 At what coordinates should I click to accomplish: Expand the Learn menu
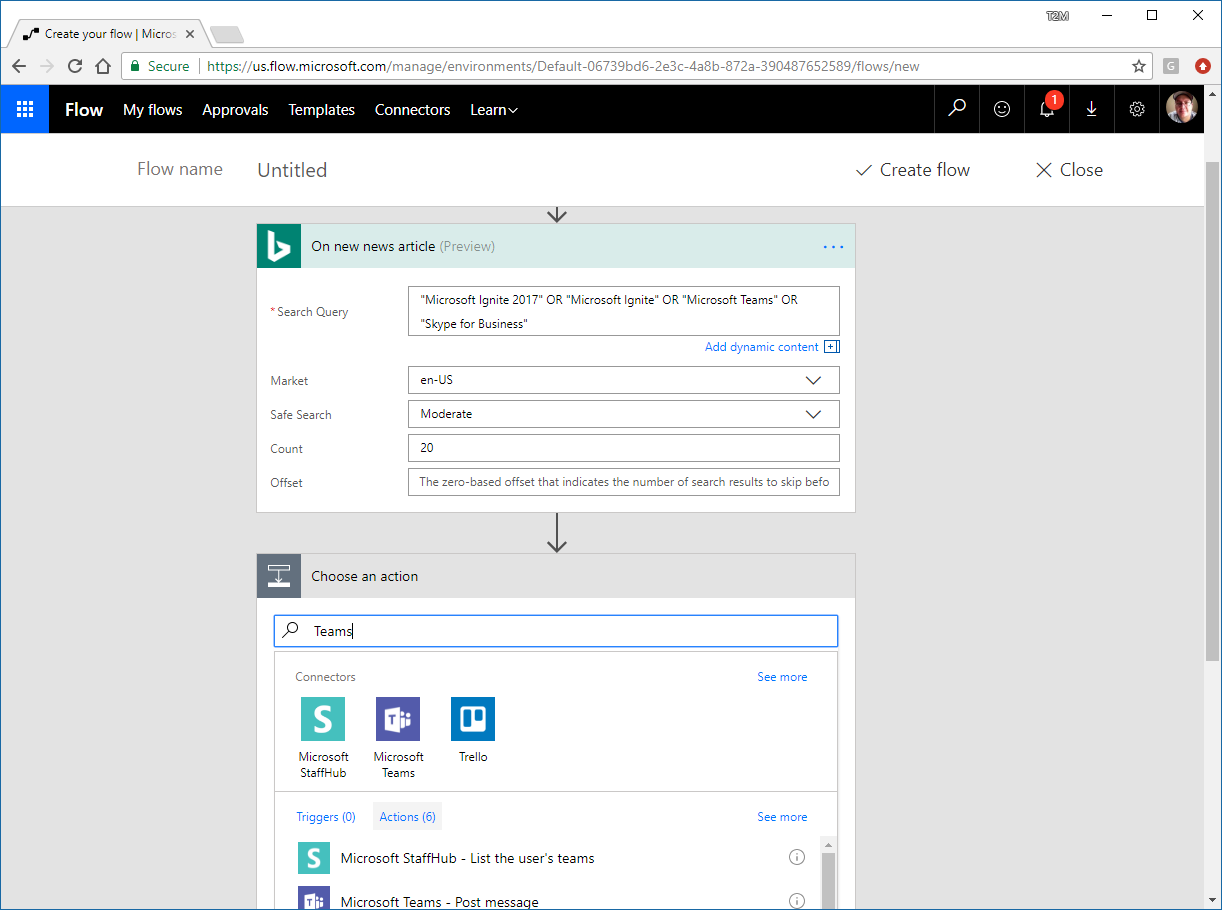click(493, 109)
